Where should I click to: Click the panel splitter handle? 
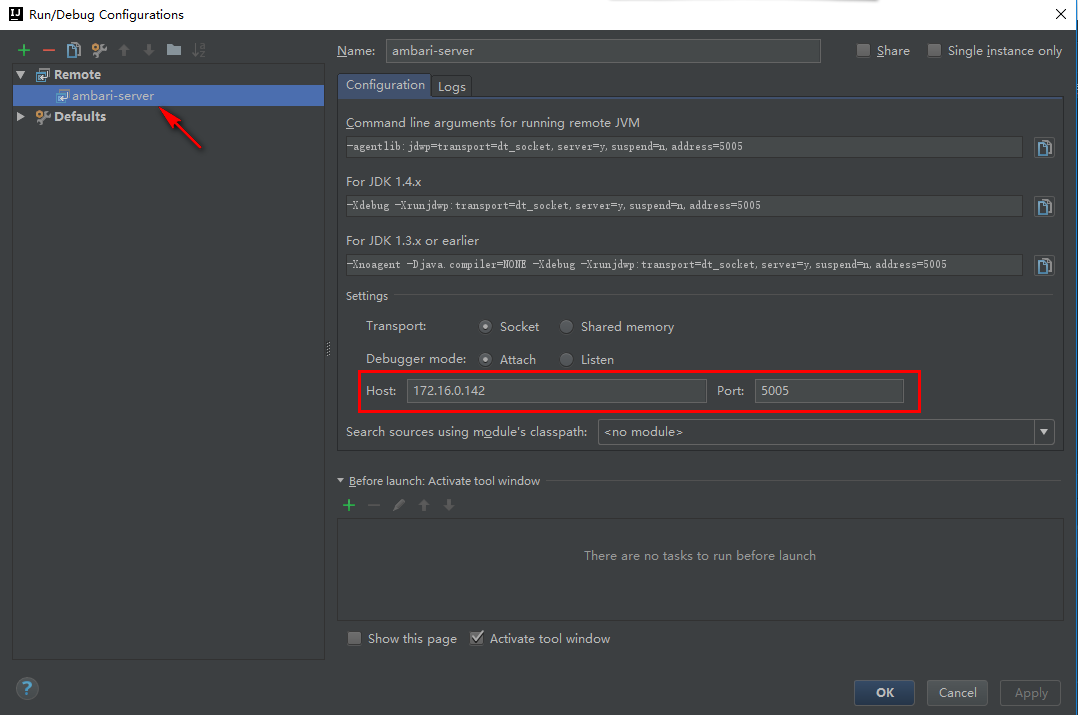(x=329, y=349)
